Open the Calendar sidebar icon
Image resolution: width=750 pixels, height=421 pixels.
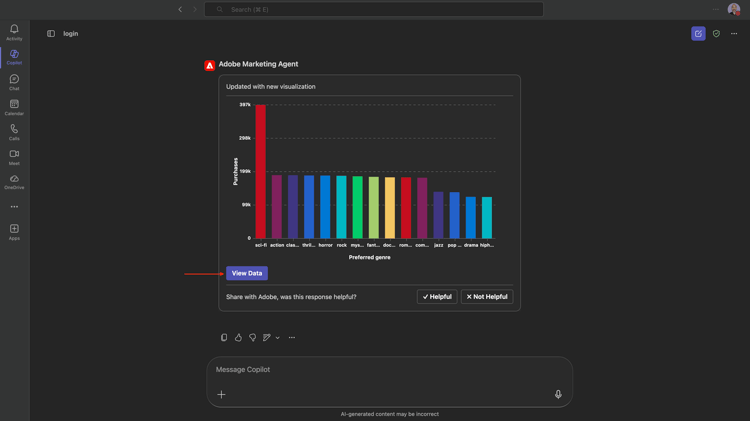coord(14,107)
